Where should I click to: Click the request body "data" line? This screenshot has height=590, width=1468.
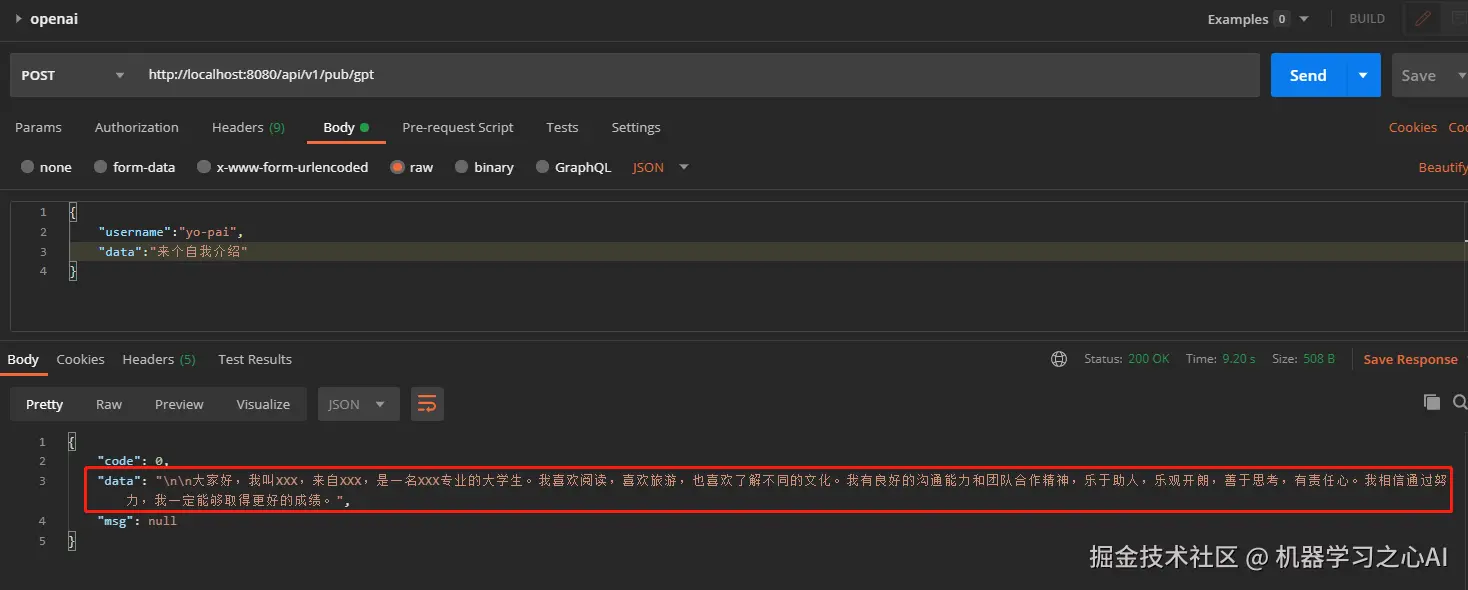[x=173, y=252]
